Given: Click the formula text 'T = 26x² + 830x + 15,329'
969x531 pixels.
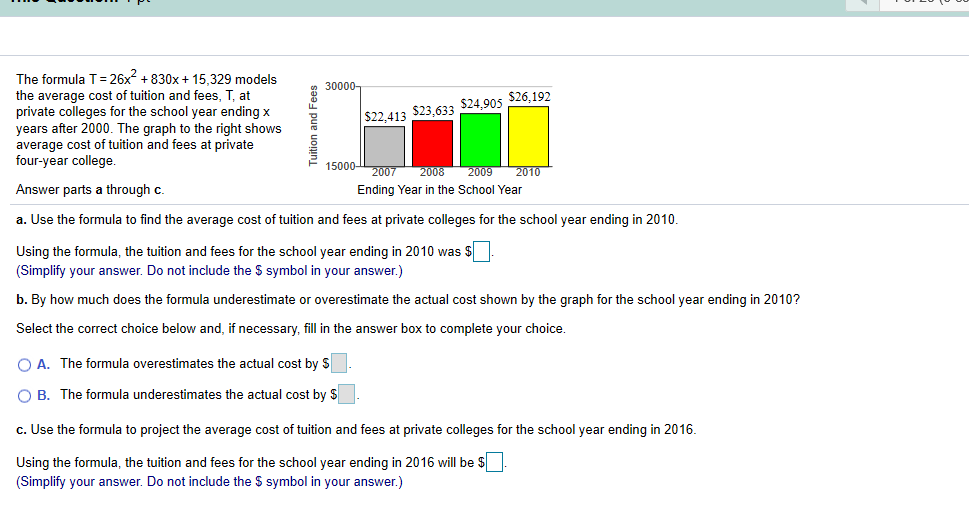Looking at the screenshot, I should point(161,78).
